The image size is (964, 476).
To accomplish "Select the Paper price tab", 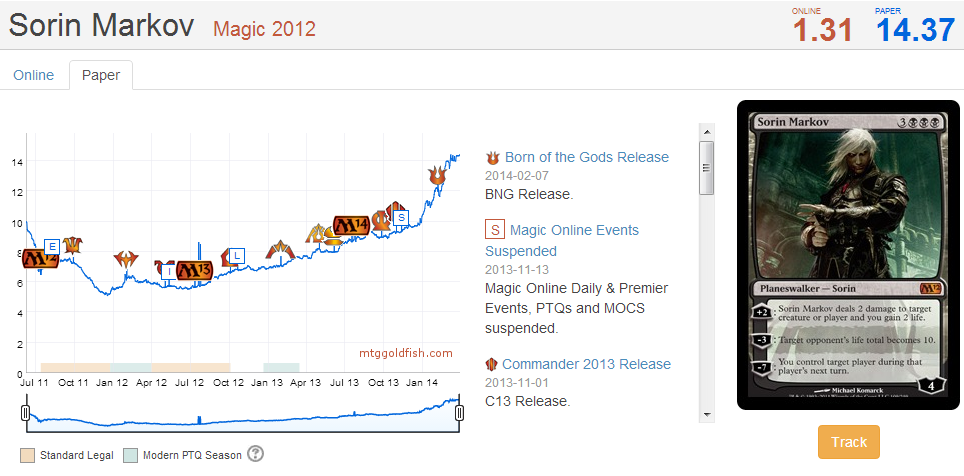I will point(101,75).
